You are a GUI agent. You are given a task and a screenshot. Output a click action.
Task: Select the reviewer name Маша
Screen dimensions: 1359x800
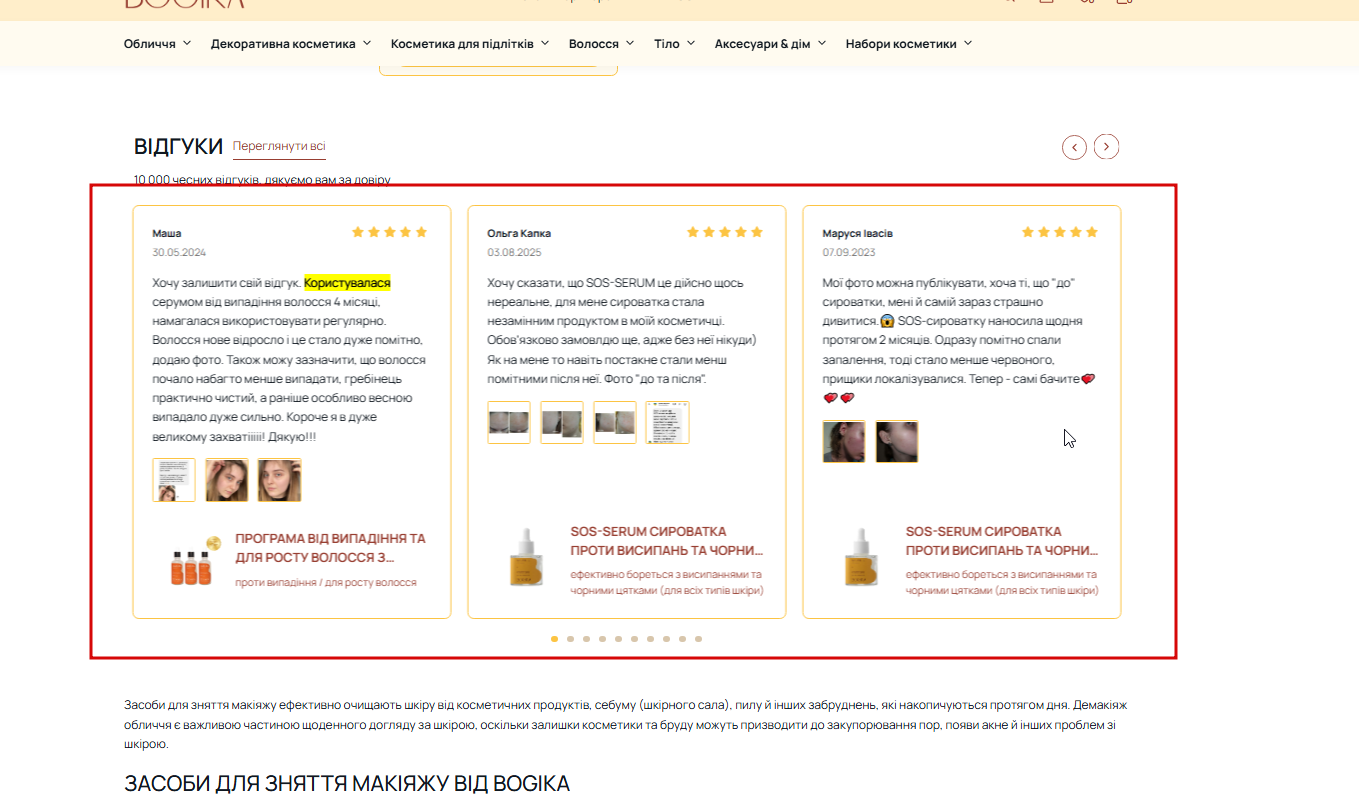167,233
